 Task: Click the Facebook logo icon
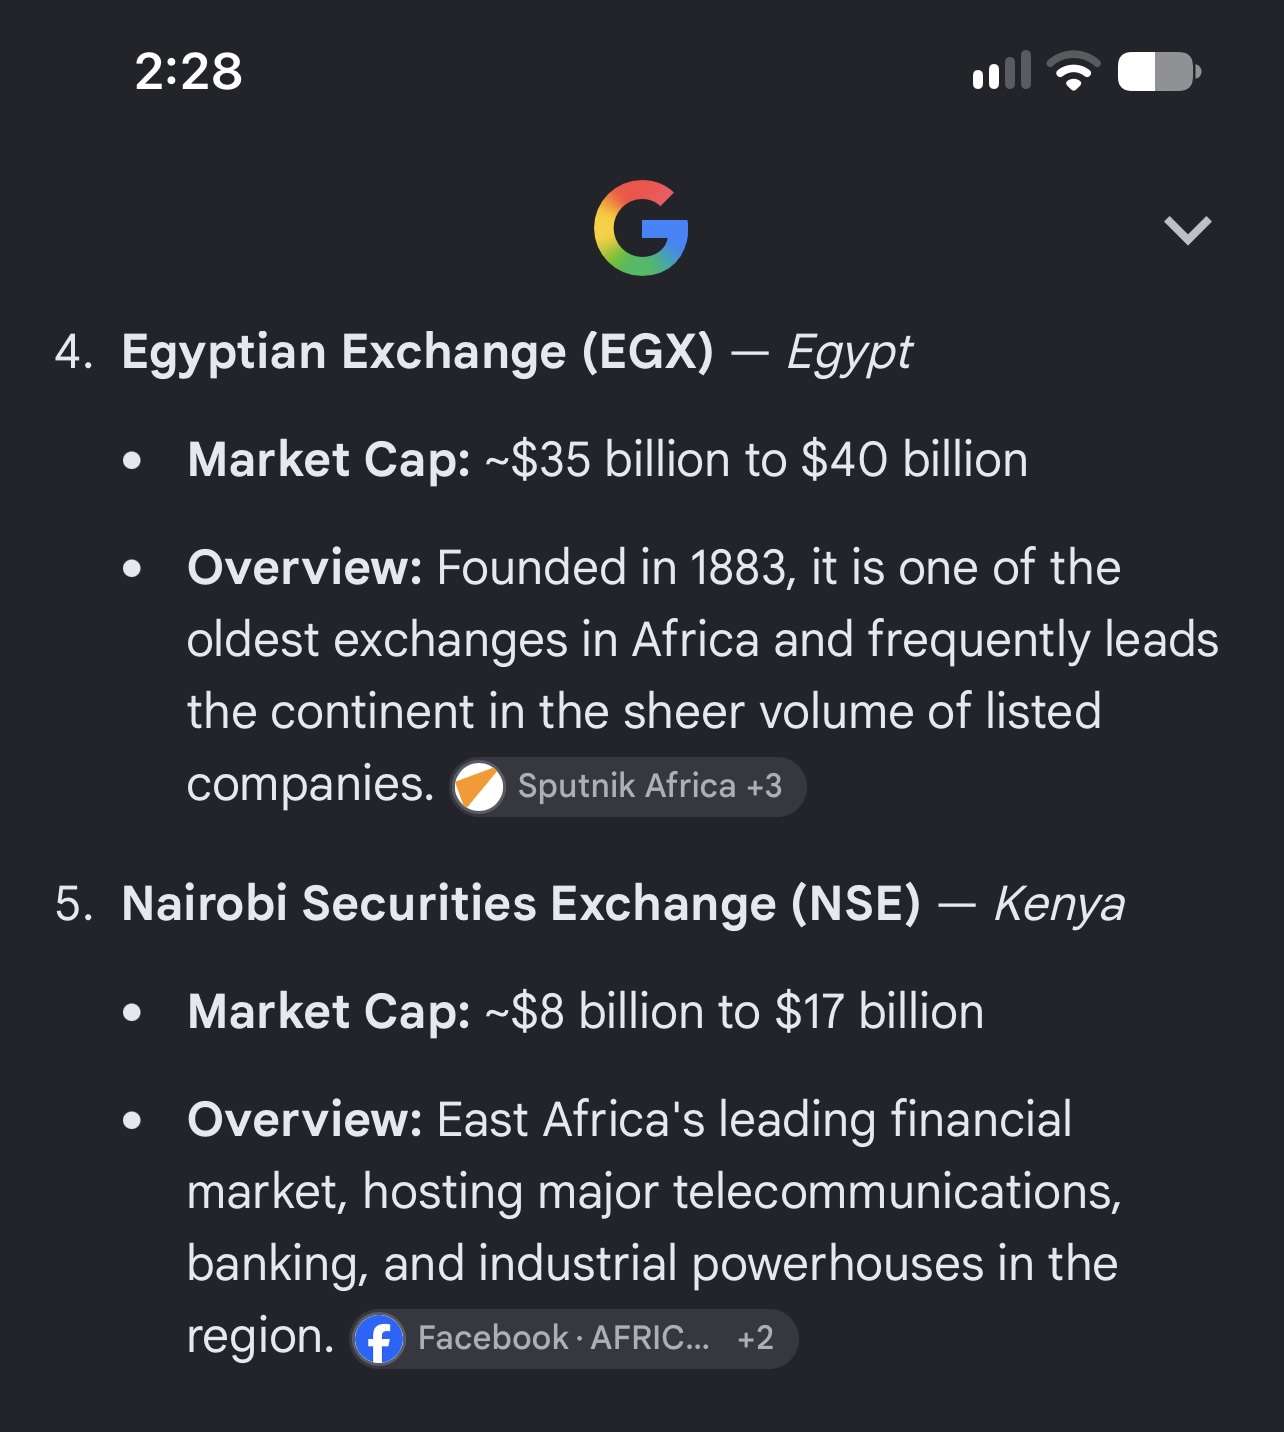pyautogui.click(x=379, y=1338)
